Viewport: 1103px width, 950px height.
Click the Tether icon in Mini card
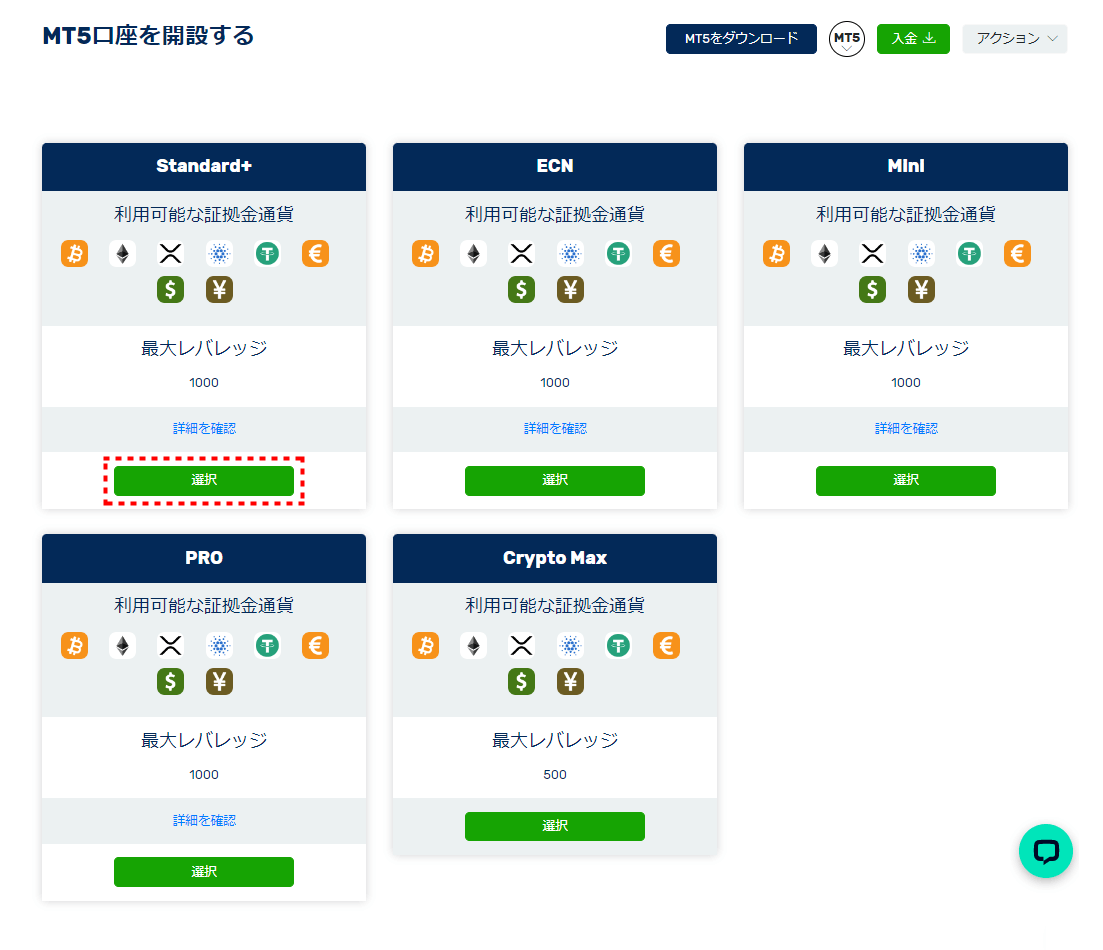pos(969,253)
